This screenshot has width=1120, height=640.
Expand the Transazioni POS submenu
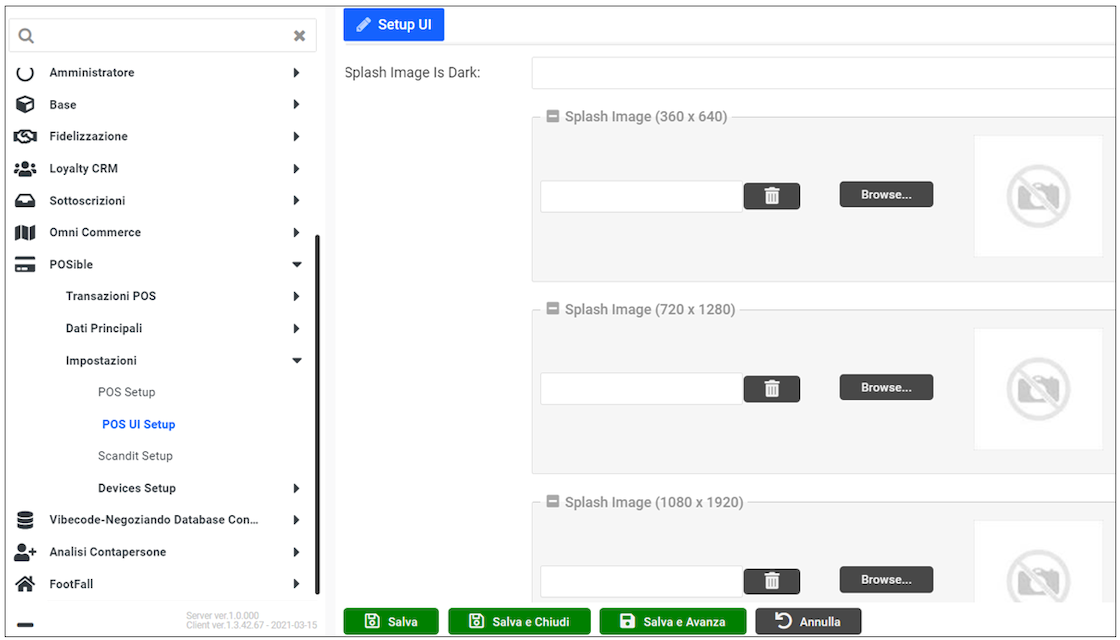point(297,297)
